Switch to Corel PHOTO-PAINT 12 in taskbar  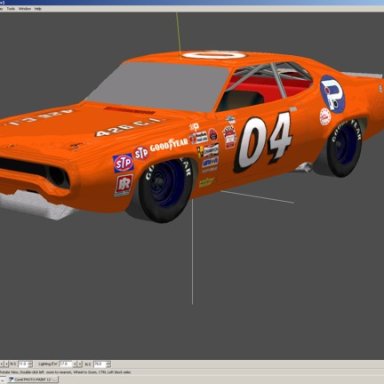(x=33, y=379)
